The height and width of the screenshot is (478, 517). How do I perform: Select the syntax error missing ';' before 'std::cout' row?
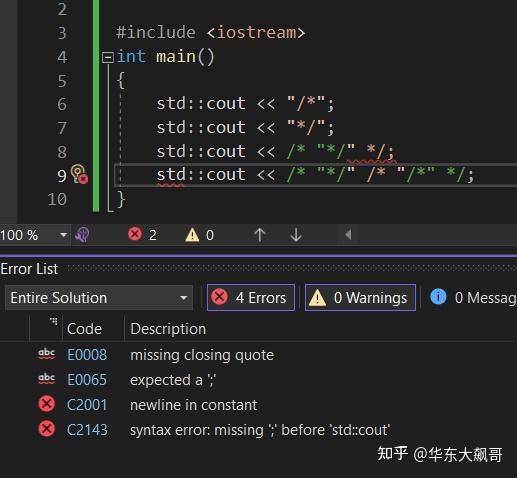click(258, 430)
